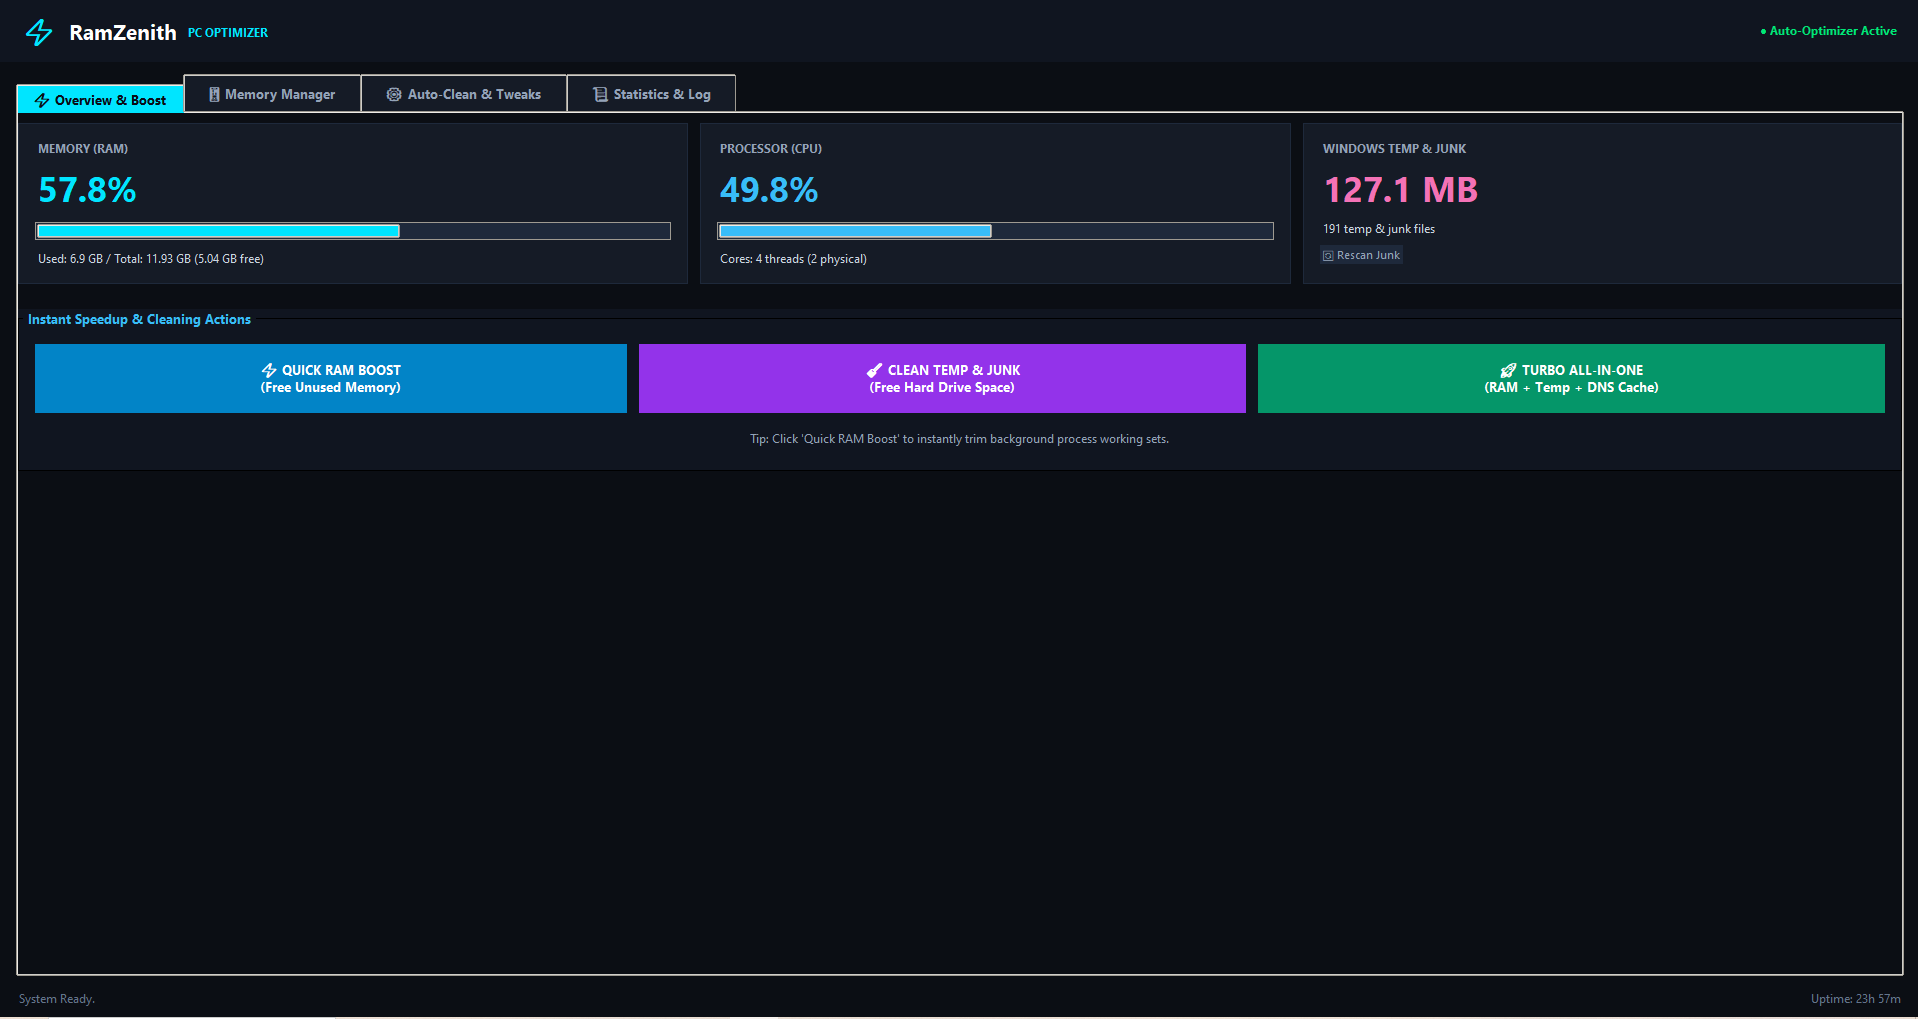
Task: Click the 'PC OPTIMIZER' subtitle in header
Action: (x=228, y=33)
